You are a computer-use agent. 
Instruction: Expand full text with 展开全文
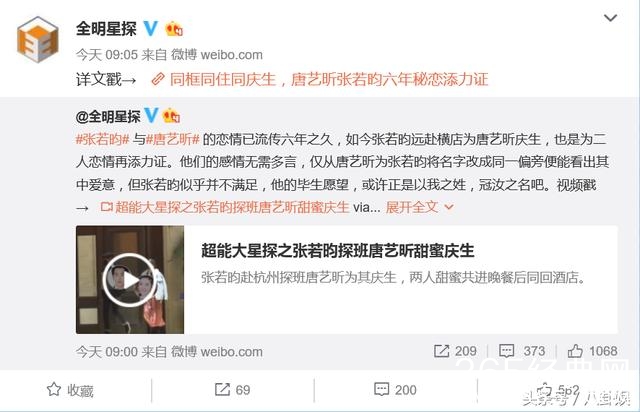coord(419,207)
